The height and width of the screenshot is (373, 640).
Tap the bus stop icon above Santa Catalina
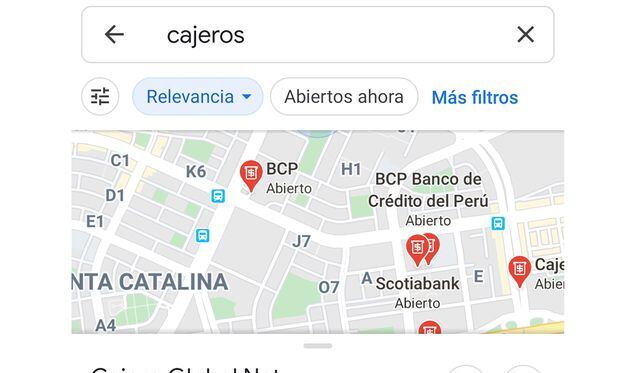pyautogui.click(x=202, y=235)
